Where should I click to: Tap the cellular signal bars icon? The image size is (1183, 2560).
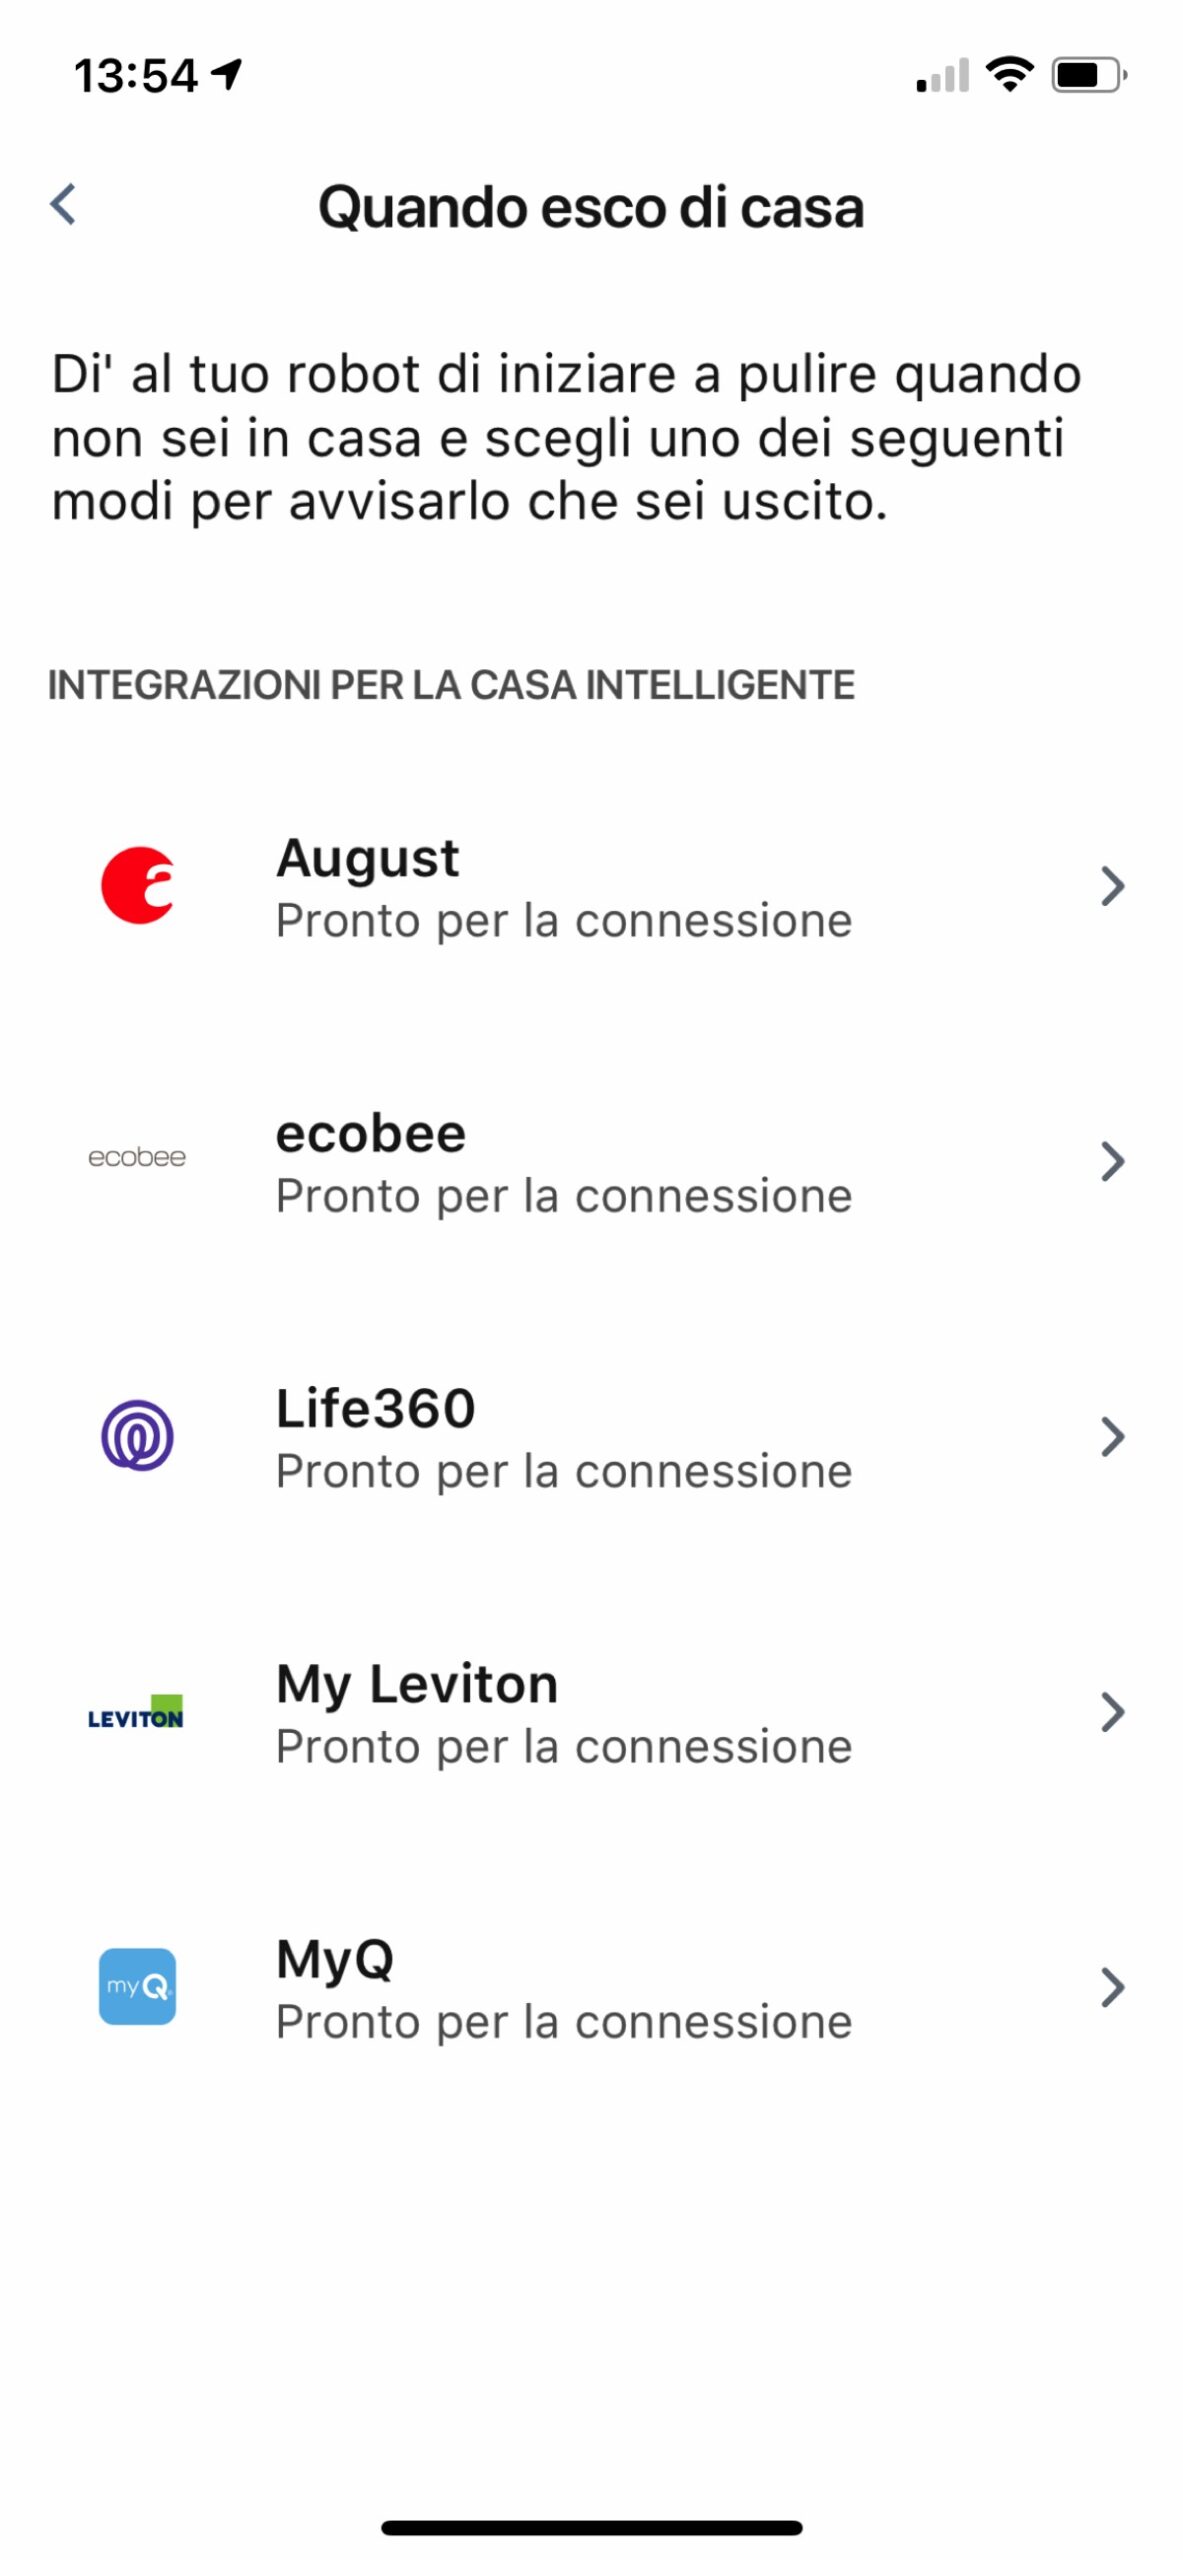[942, 76]
